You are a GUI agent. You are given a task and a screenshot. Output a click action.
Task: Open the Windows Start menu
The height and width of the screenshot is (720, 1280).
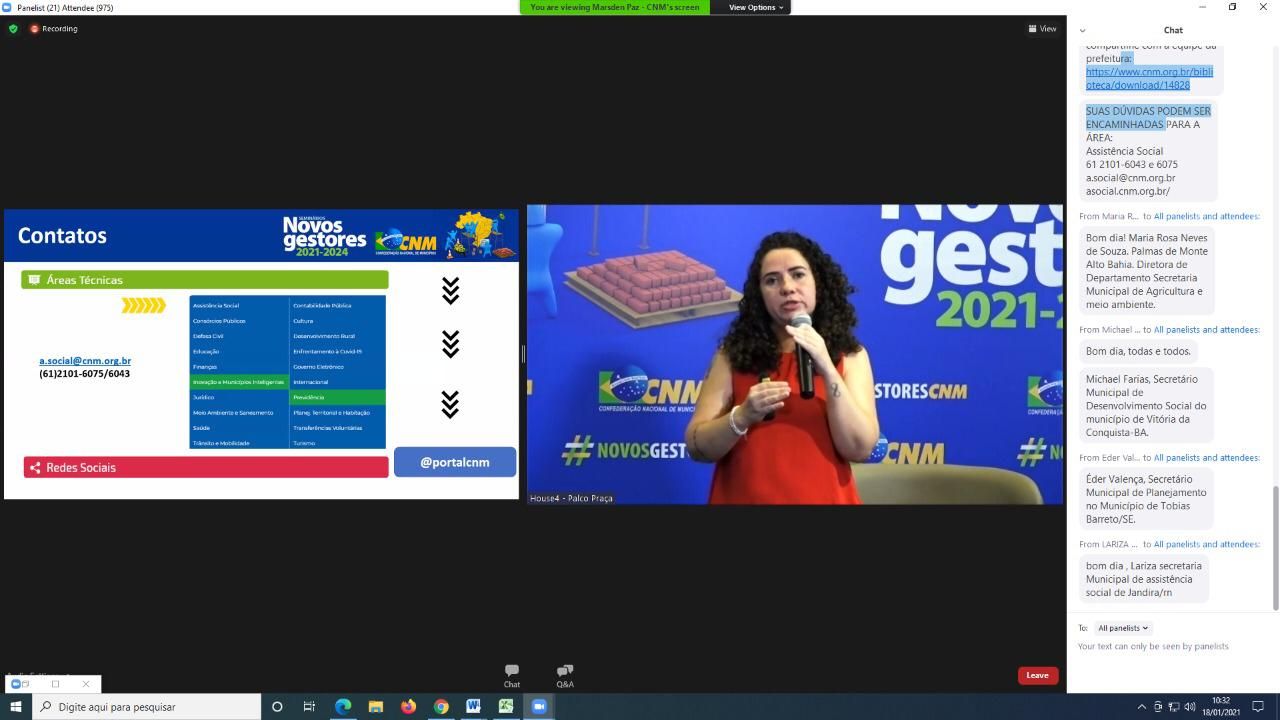click(15, 706)
